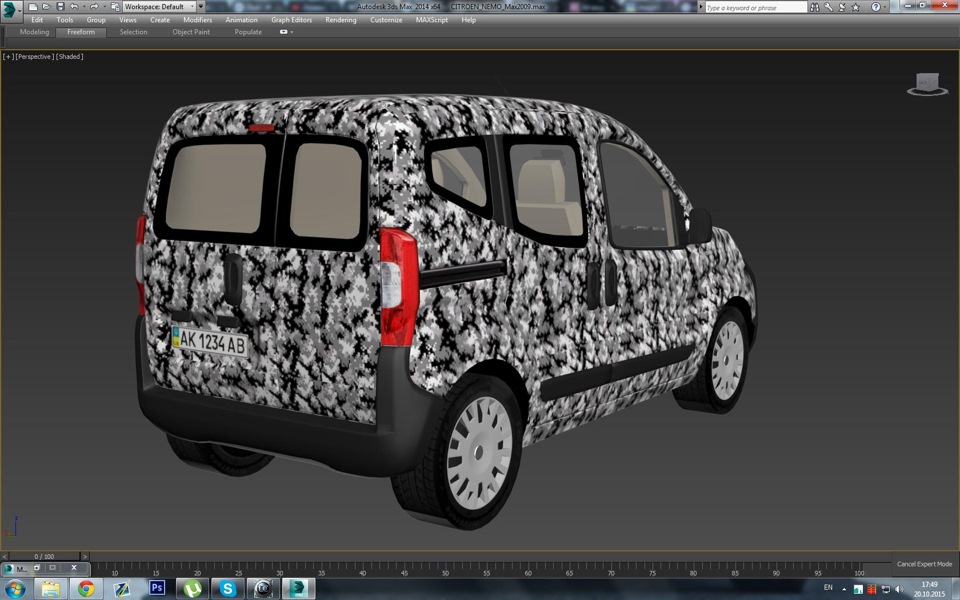Click the Favorites star icon
This screenshot has width=960, height=600.
click(856, 7)
